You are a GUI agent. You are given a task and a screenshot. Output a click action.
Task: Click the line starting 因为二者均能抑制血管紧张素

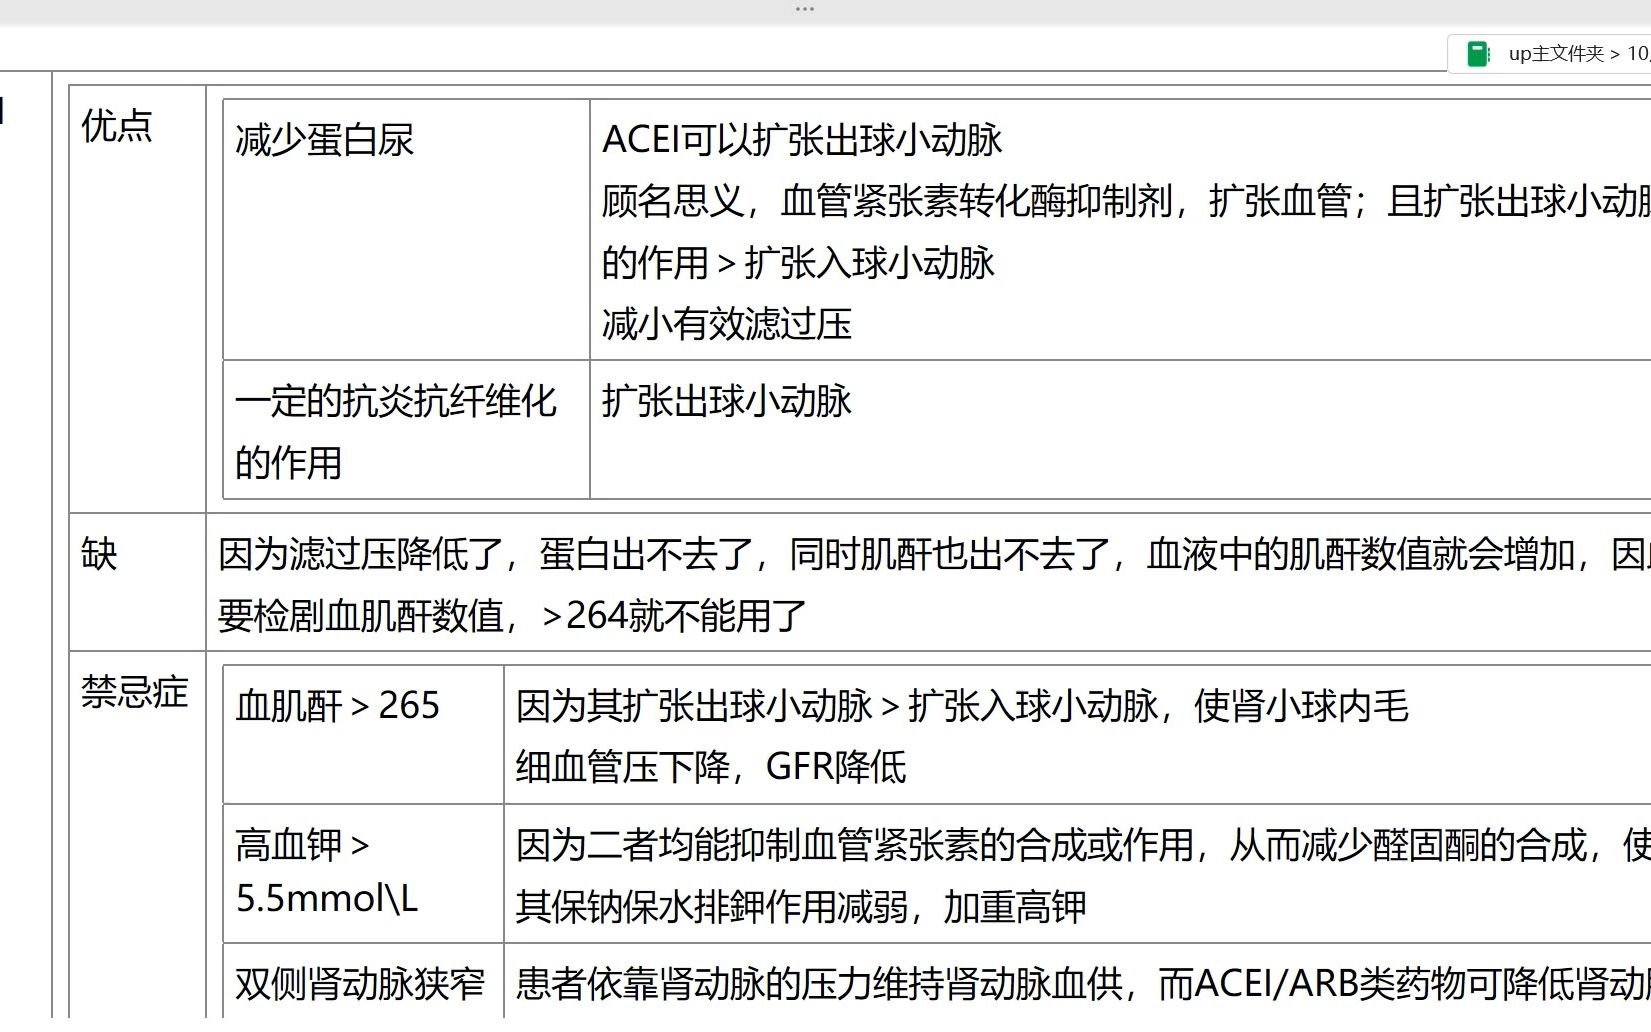pos(1083,846)
